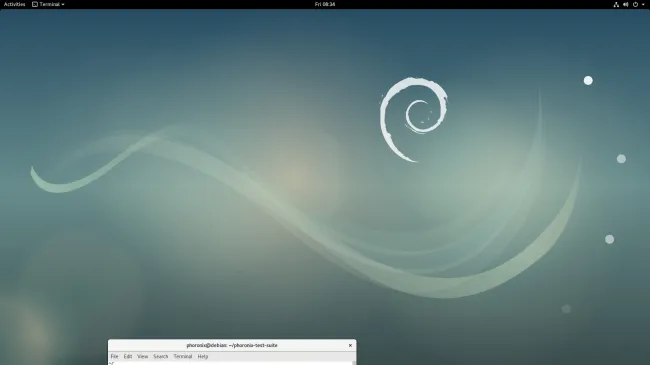Viewport: 650px width, 365px height.
Task: Open the View menu in Terminal
Action: [143, 356]
